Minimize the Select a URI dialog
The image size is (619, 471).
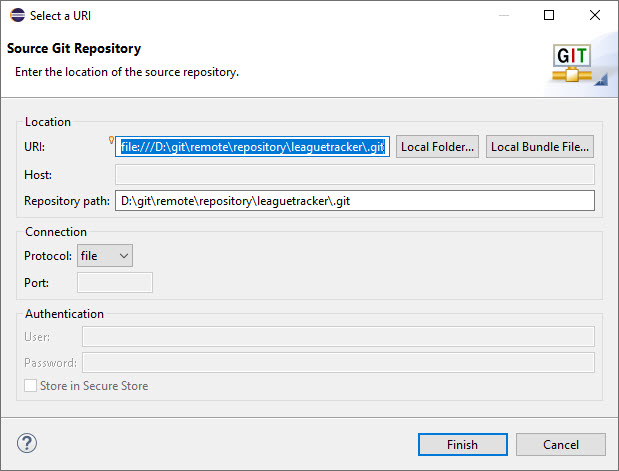(502, 15)
